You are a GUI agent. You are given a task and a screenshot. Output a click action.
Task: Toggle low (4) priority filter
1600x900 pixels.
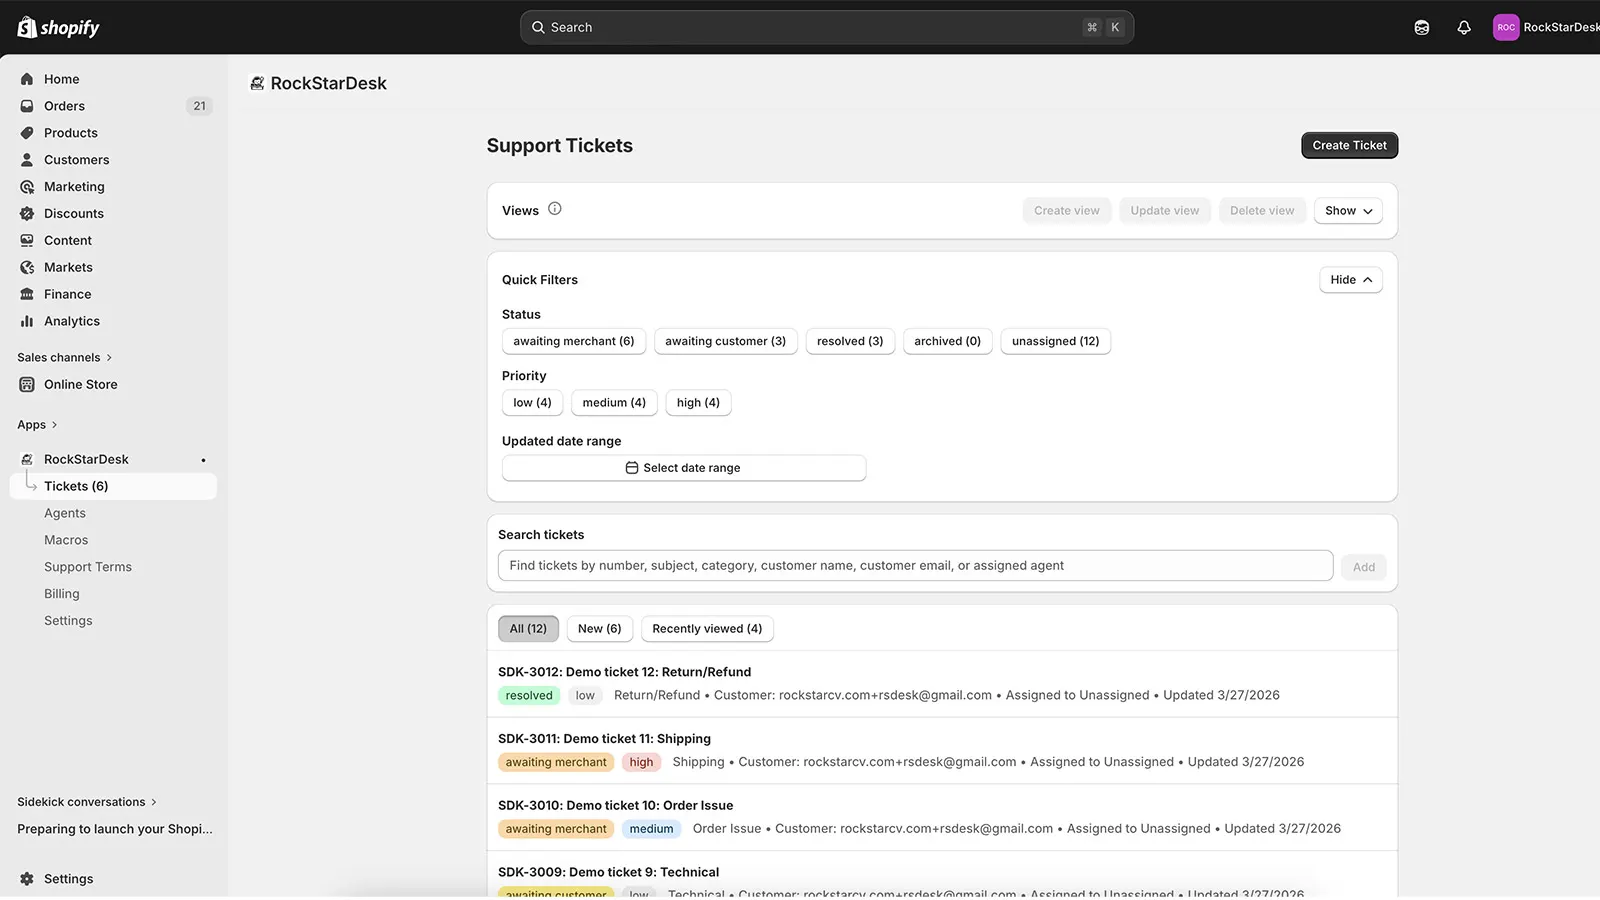coord(532,403)
